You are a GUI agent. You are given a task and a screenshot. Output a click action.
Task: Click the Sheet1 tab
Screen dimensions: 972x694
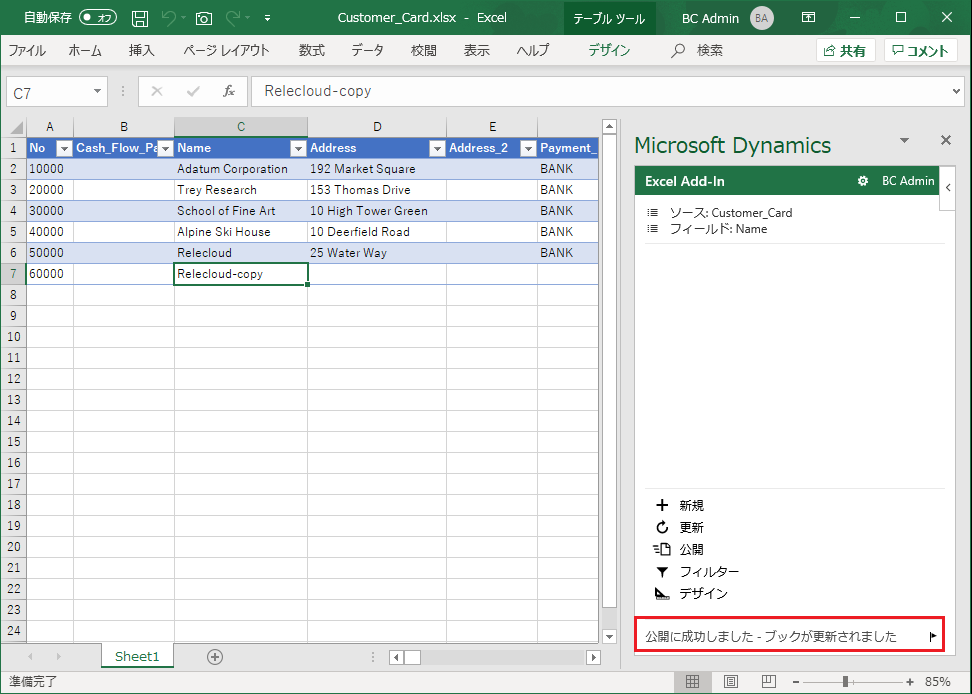pyautogui.click(x=137, y=657)
